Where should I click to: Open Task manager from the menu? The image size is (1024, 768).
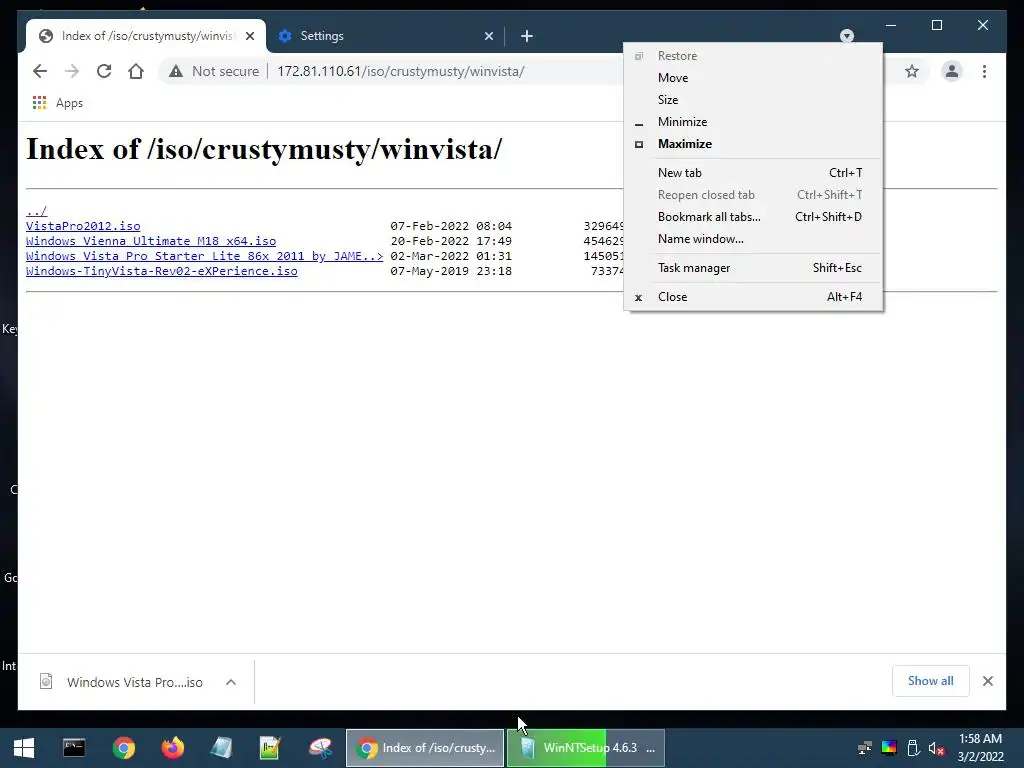[x=753, y=268]
